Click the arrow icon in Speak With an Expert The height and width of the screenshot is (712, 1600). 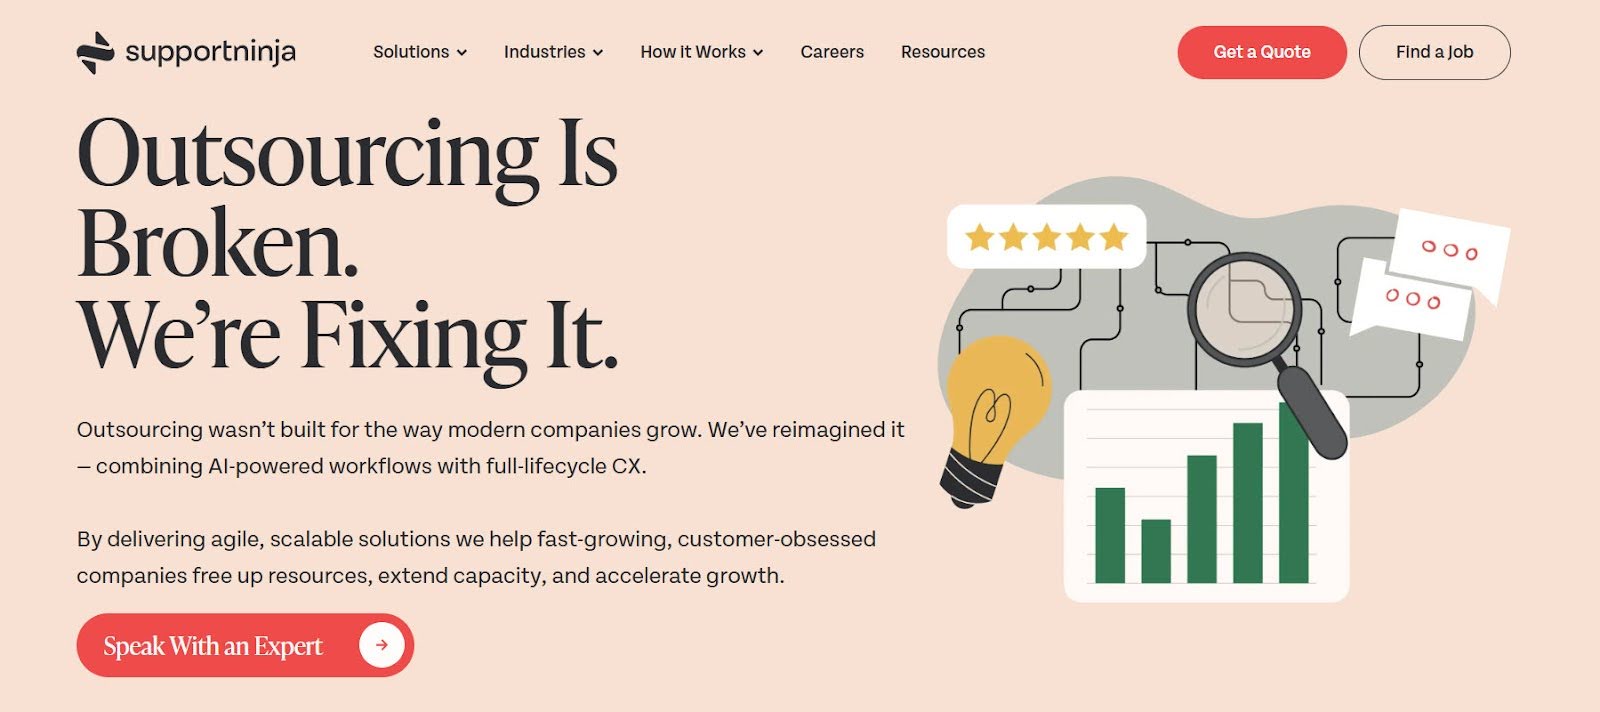pos(382,645)
